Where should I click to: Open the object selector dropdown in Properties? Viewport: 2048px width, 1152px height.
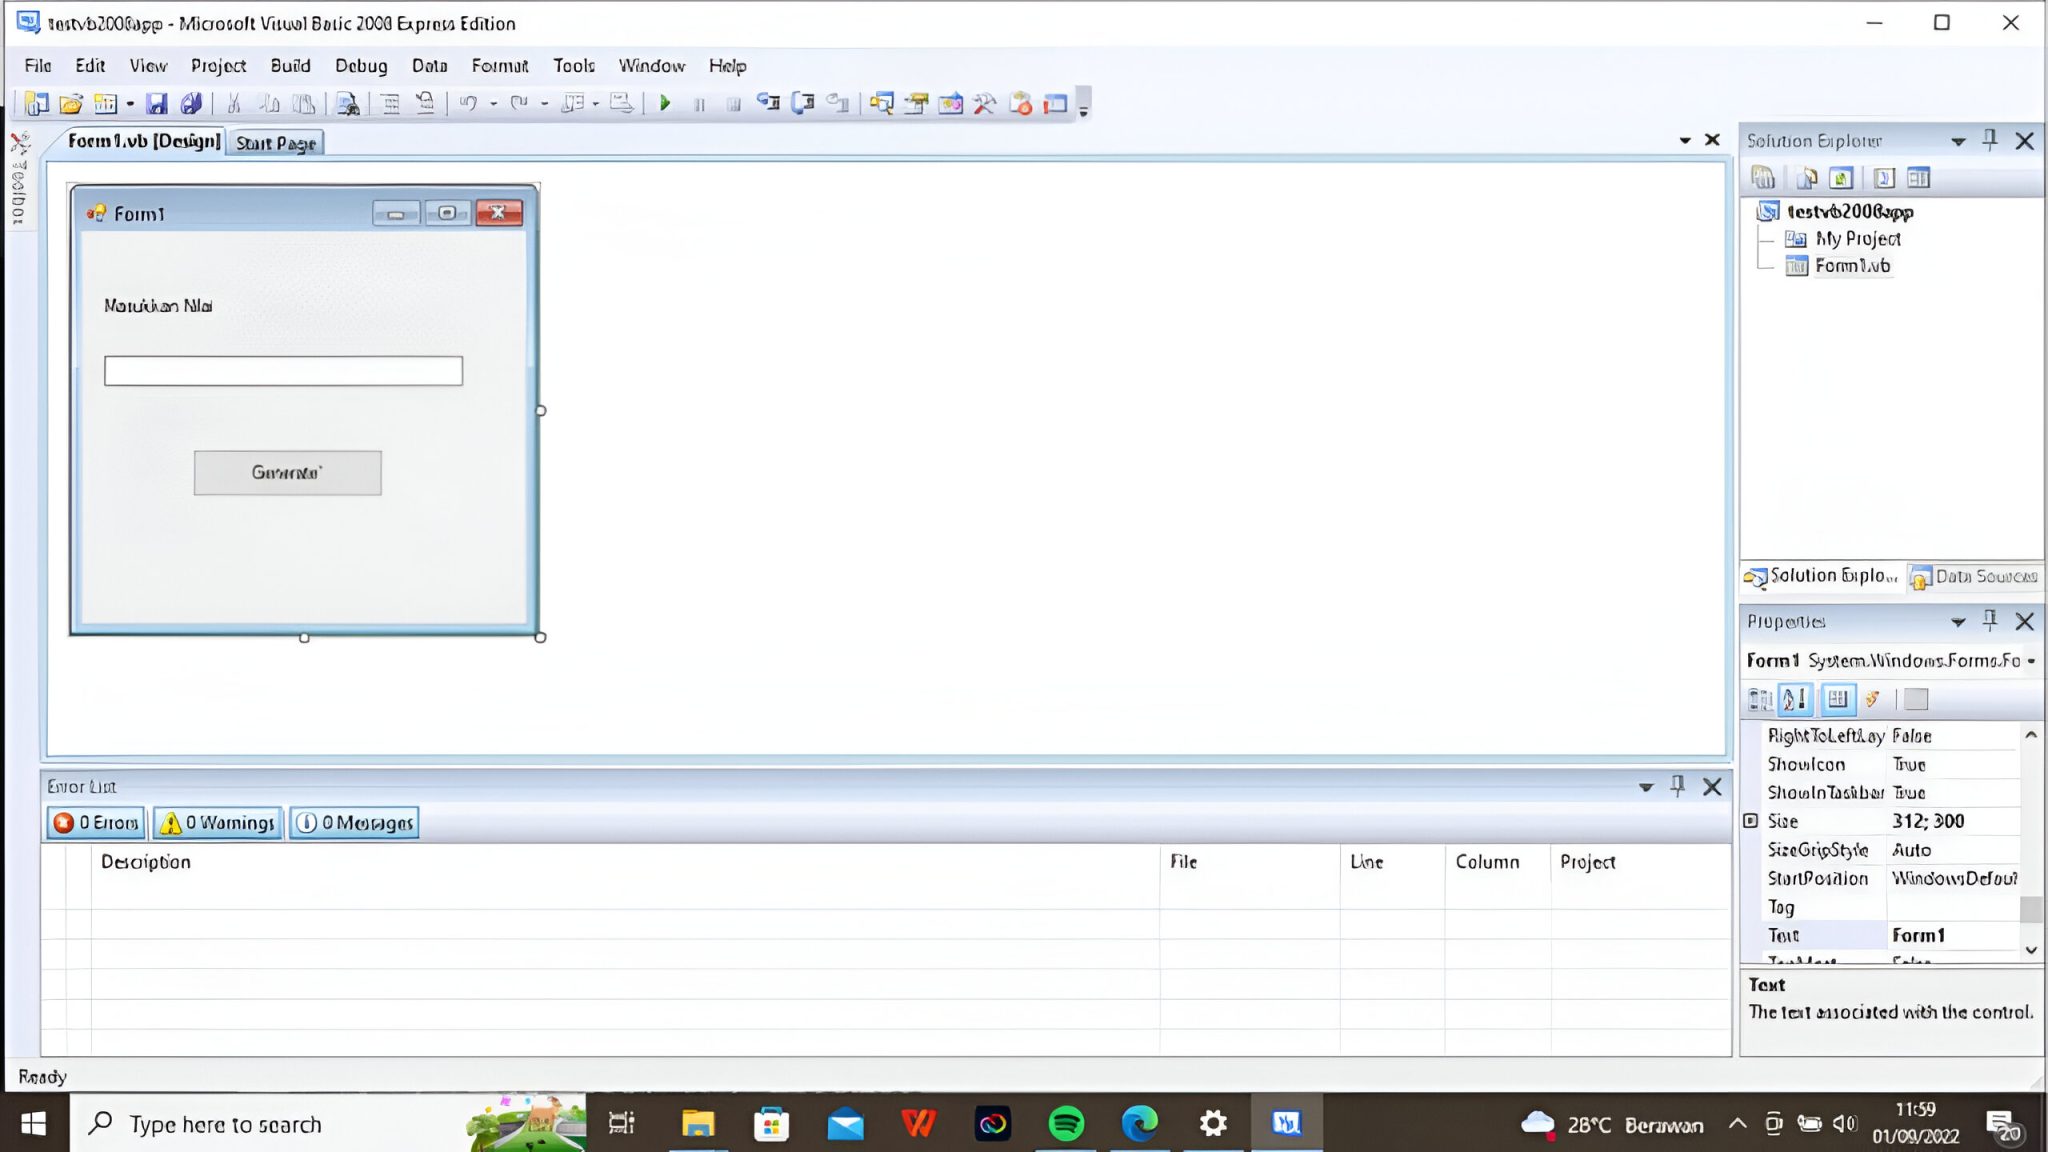pos(2030,660)
